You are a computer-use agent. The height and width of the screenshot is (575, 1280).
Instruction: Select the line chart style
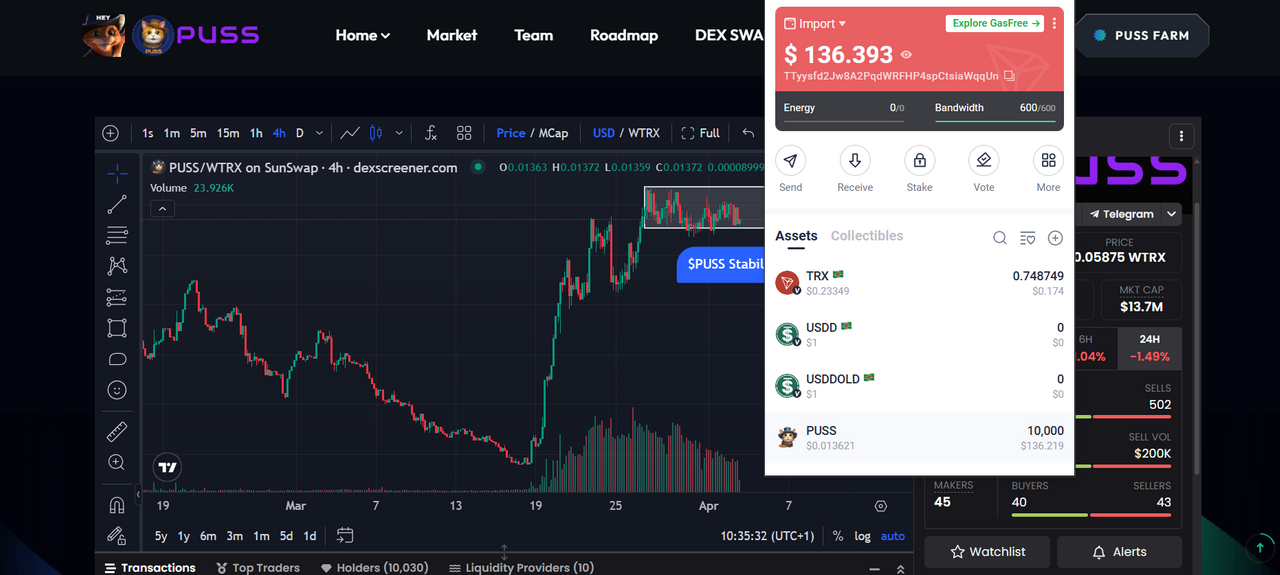tap(350, 133)
